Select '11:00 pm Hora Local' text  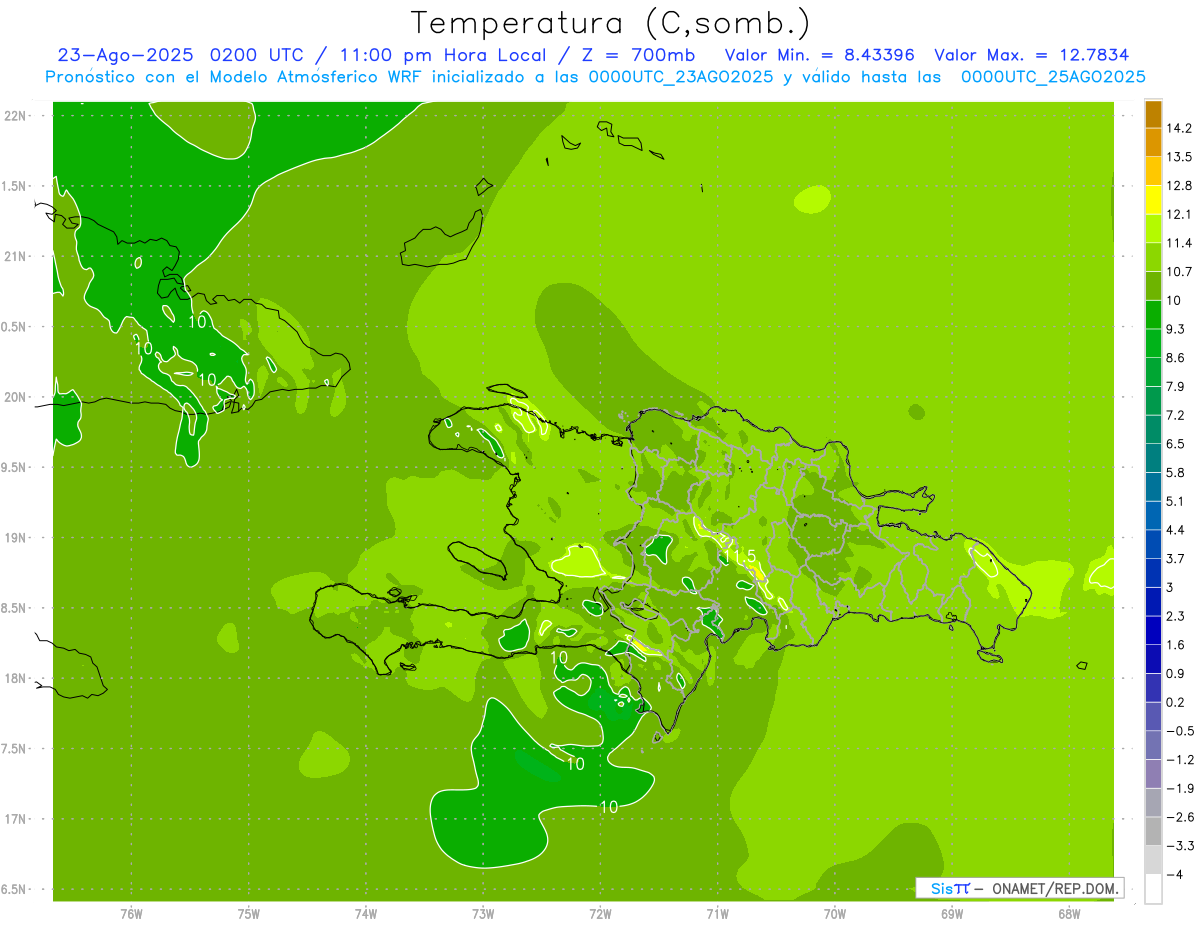[x=442, y=55]
